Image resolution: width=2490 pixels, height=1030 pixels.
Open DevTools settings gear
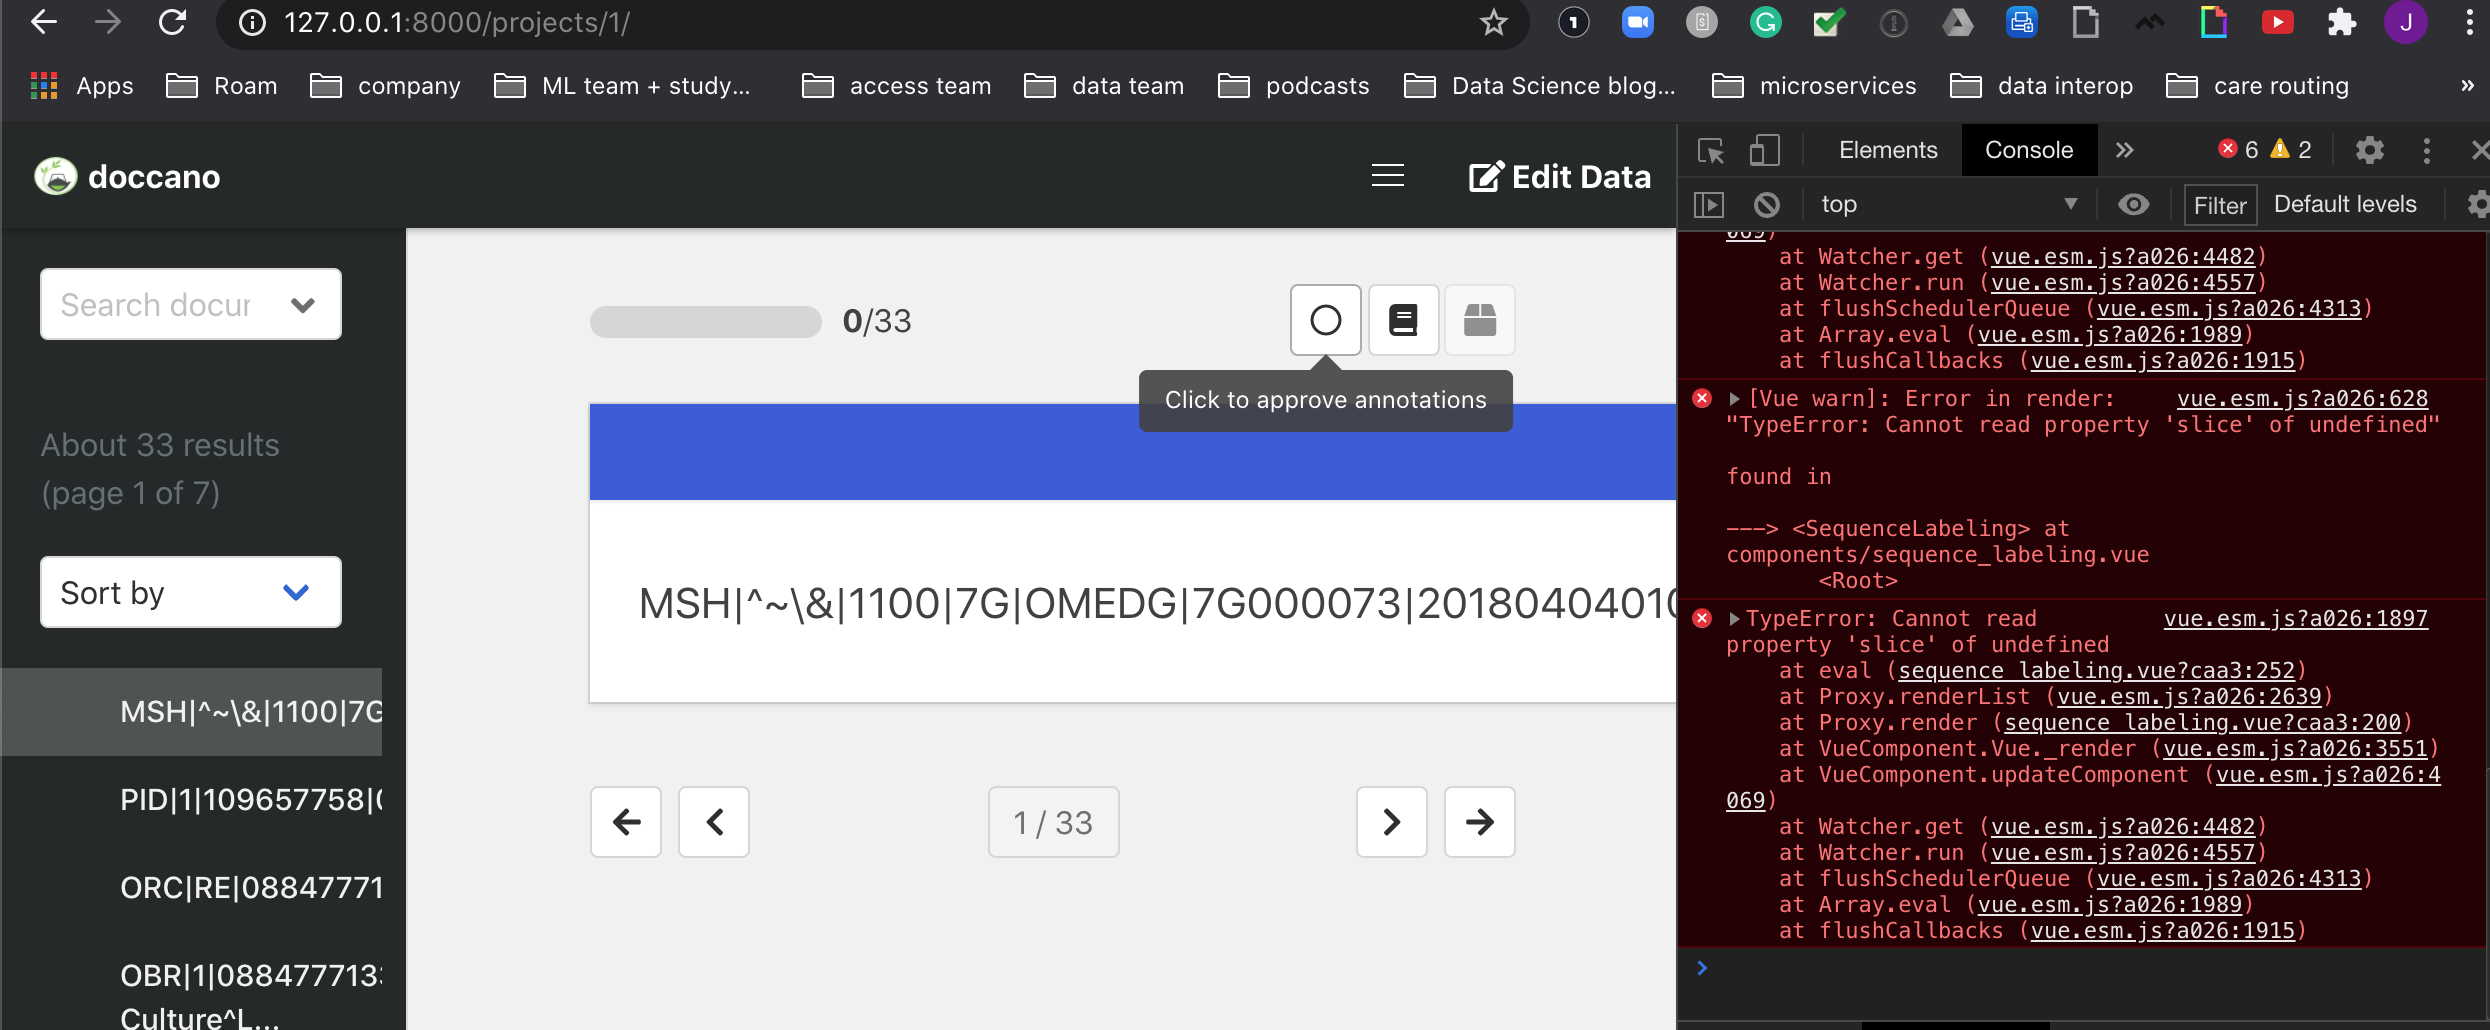2368,149
